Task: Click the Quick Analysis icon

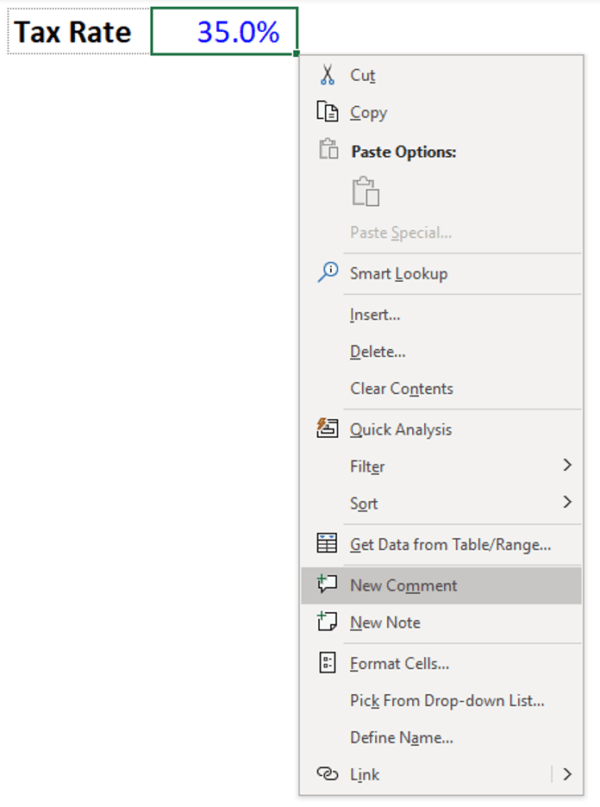Action: click(327, 429)
